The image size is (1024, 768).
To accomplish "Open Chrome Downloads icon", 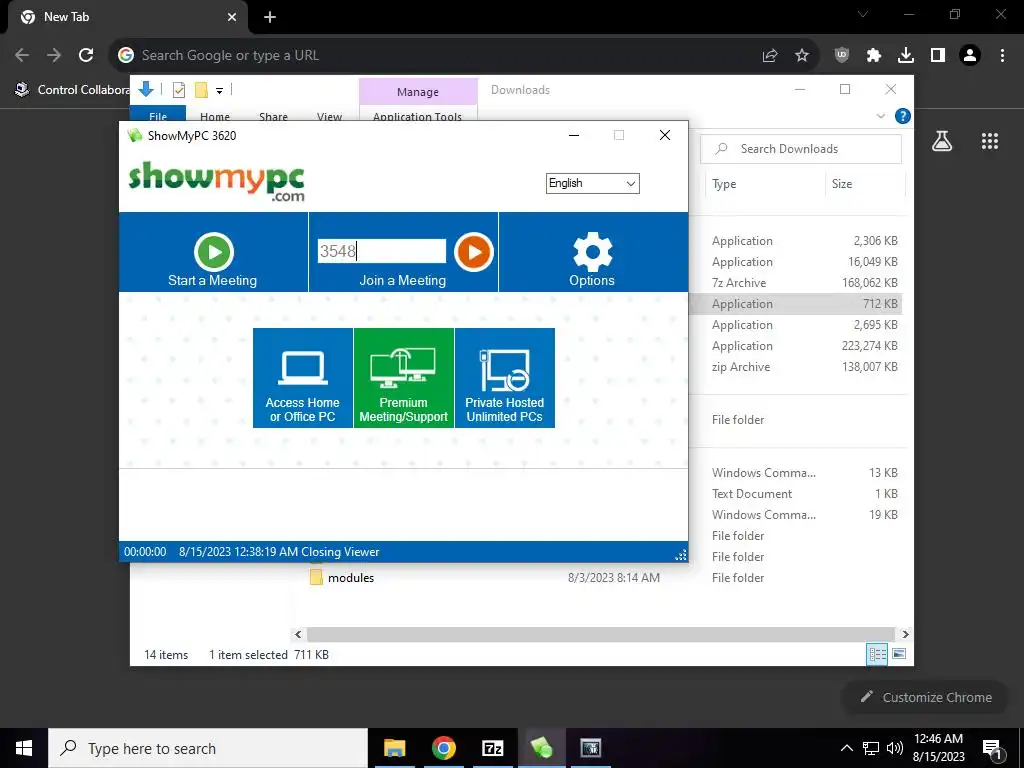I will (x=906, y=56).
